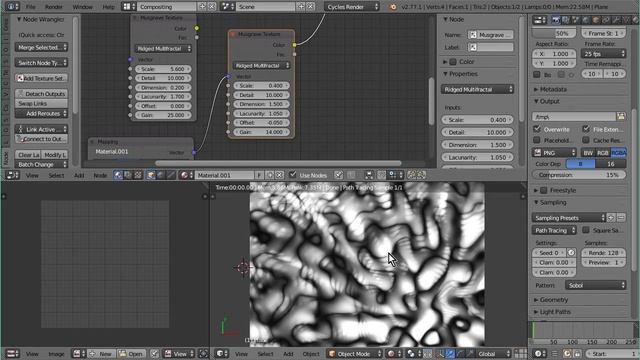
Task: Open the File menu
Action: (31, 7)
